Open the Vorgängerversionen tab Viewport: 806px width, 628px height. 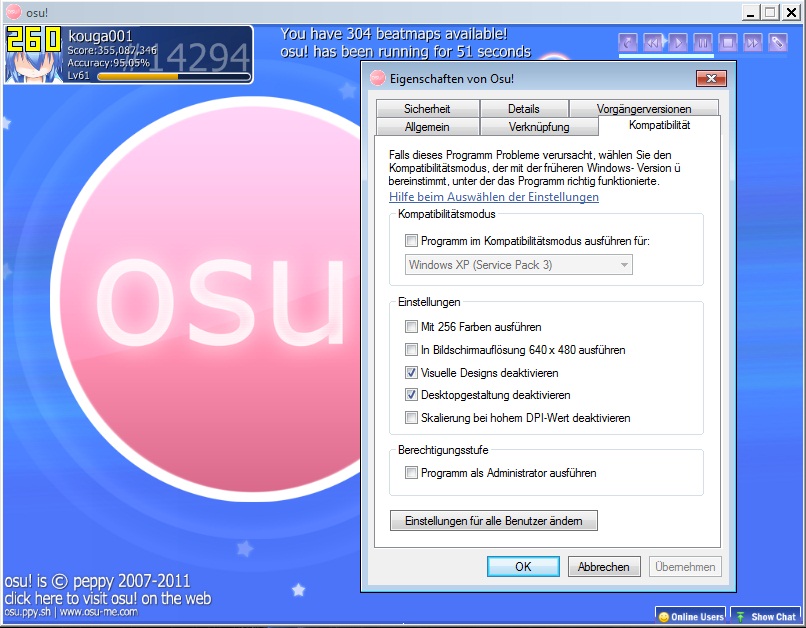[x=644, y=108]
